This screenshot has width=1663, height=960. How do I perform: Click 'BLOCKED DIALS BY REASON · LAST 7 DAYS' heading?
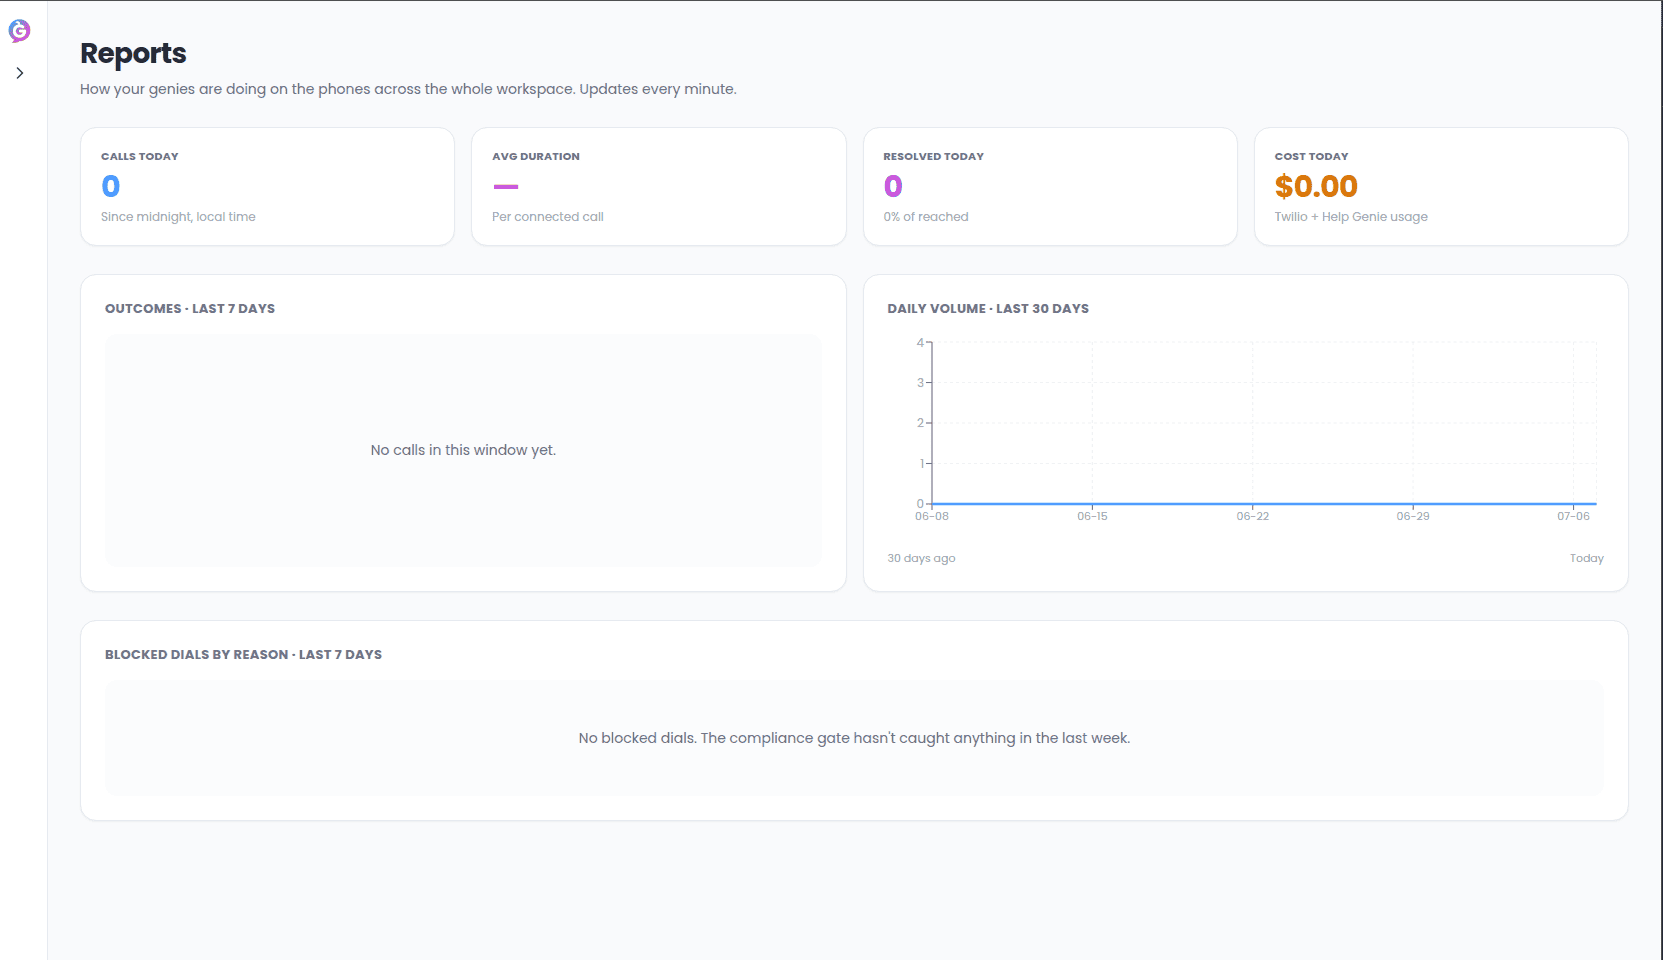(243, 655)
